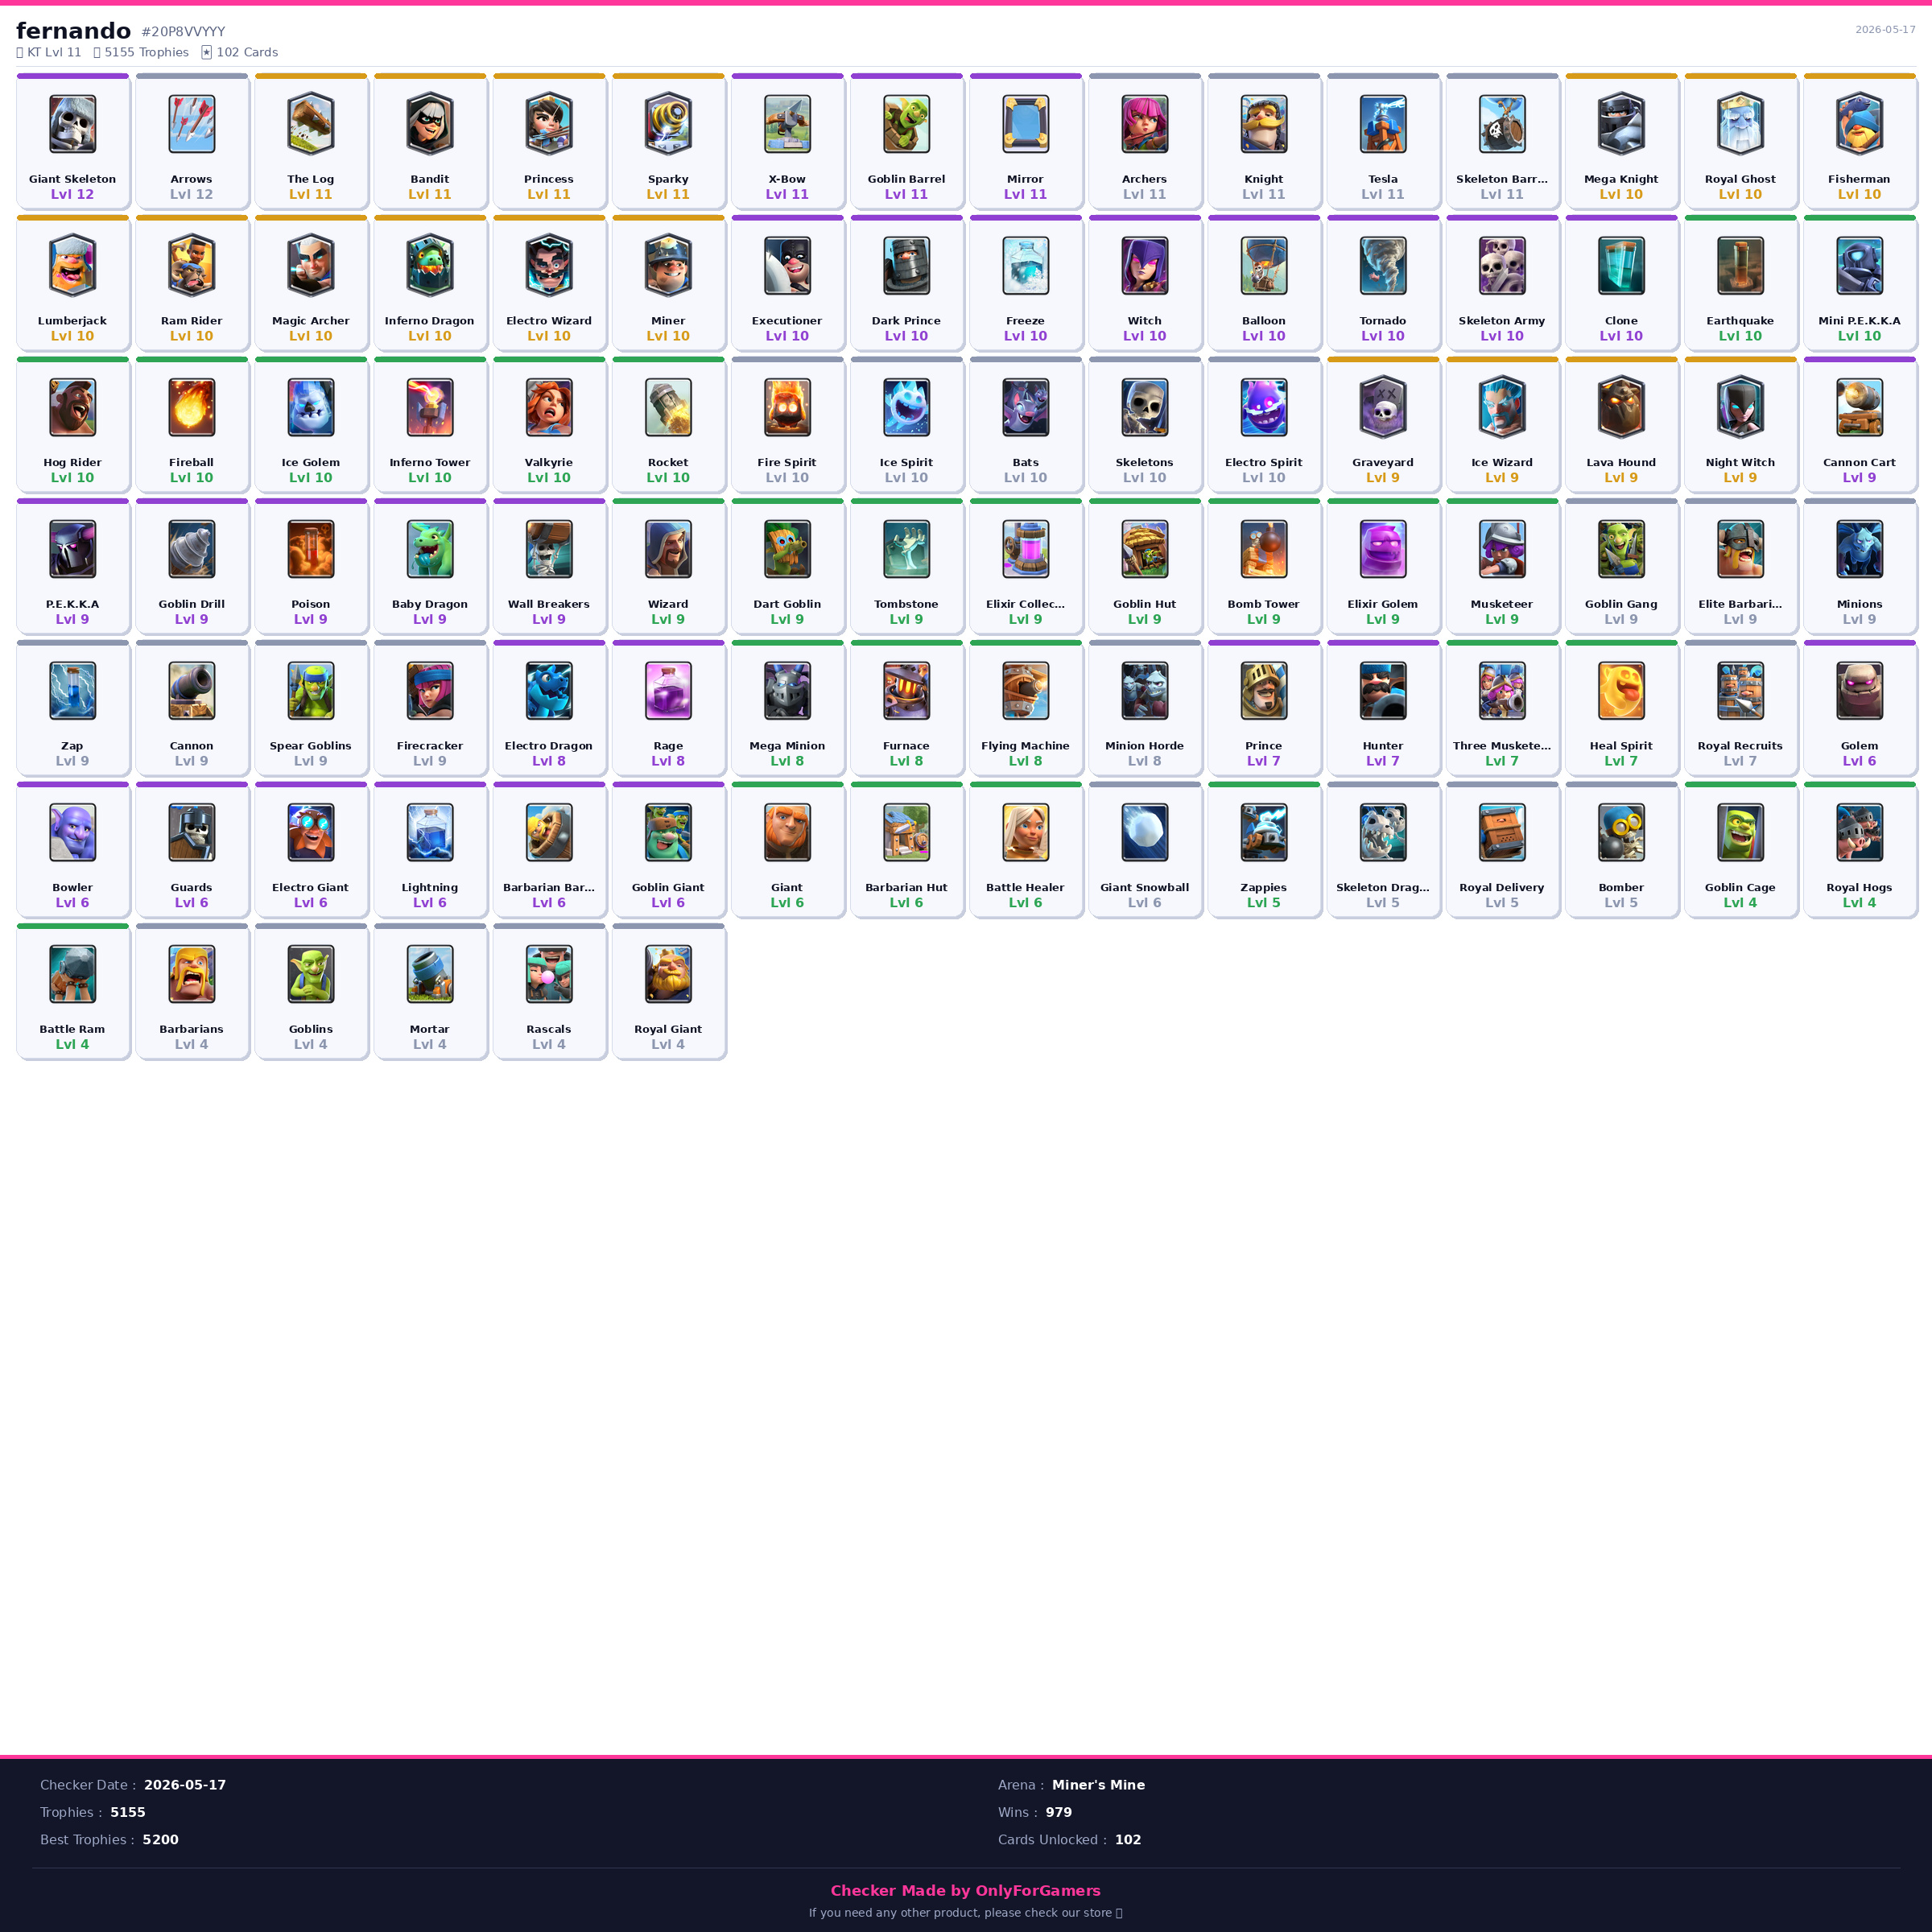1932x1932 pixels.
Task: Select the Checker Date value in footer
Action: 185,1785
